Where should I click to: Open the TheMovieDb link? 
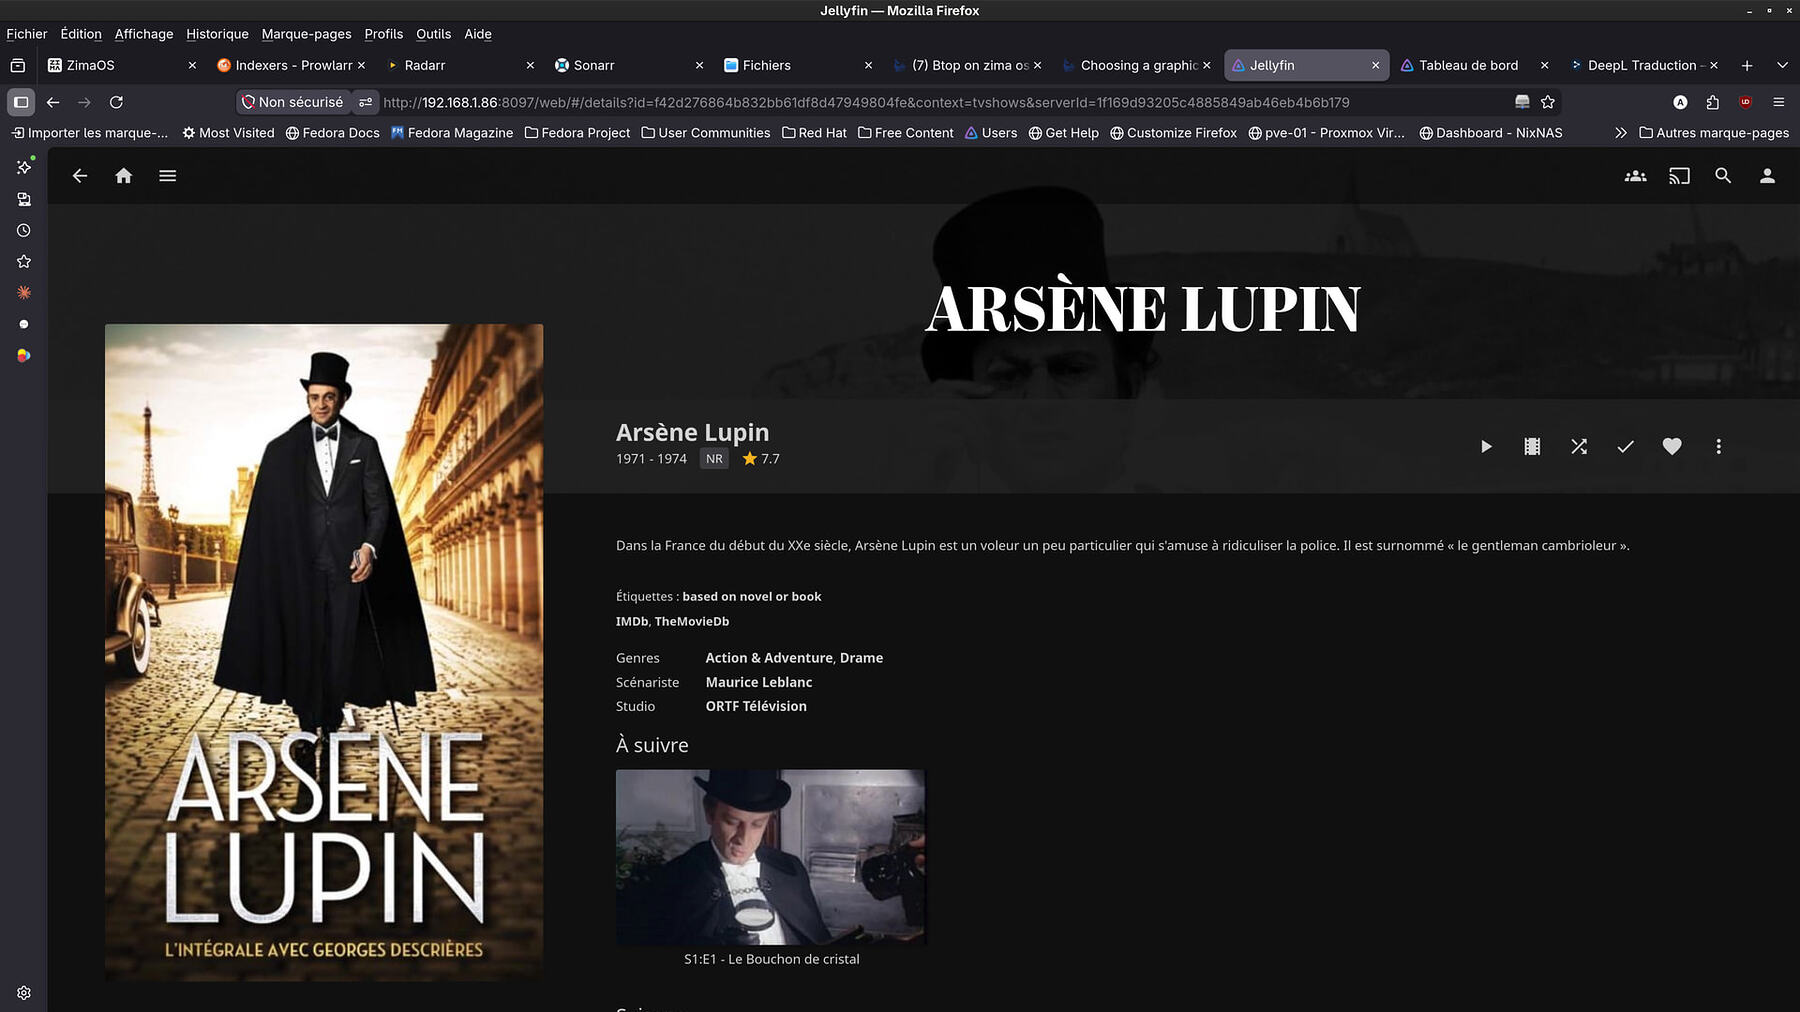tap(692, 622)
